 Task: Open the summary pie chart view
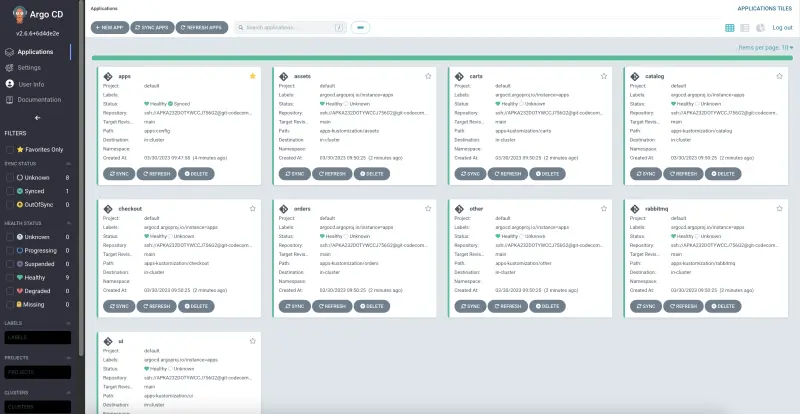pyautogui.click(x=760, y=27)
